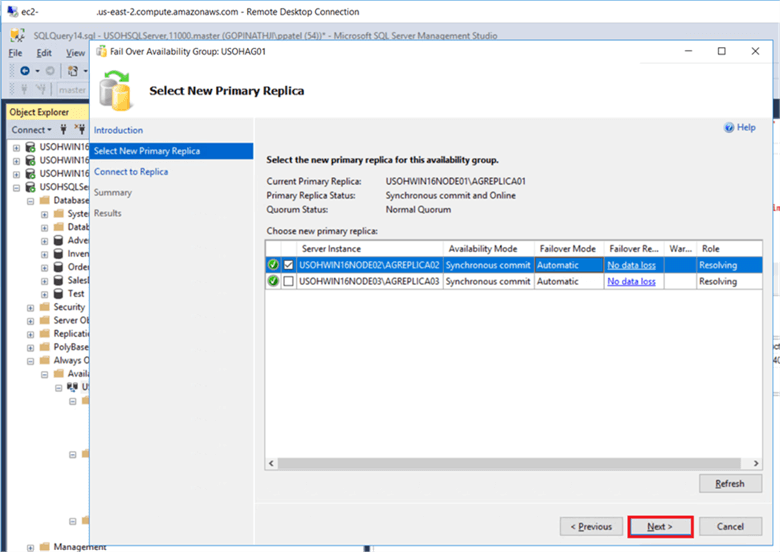Click the SSMS application icon in title bar

[17, 35]
